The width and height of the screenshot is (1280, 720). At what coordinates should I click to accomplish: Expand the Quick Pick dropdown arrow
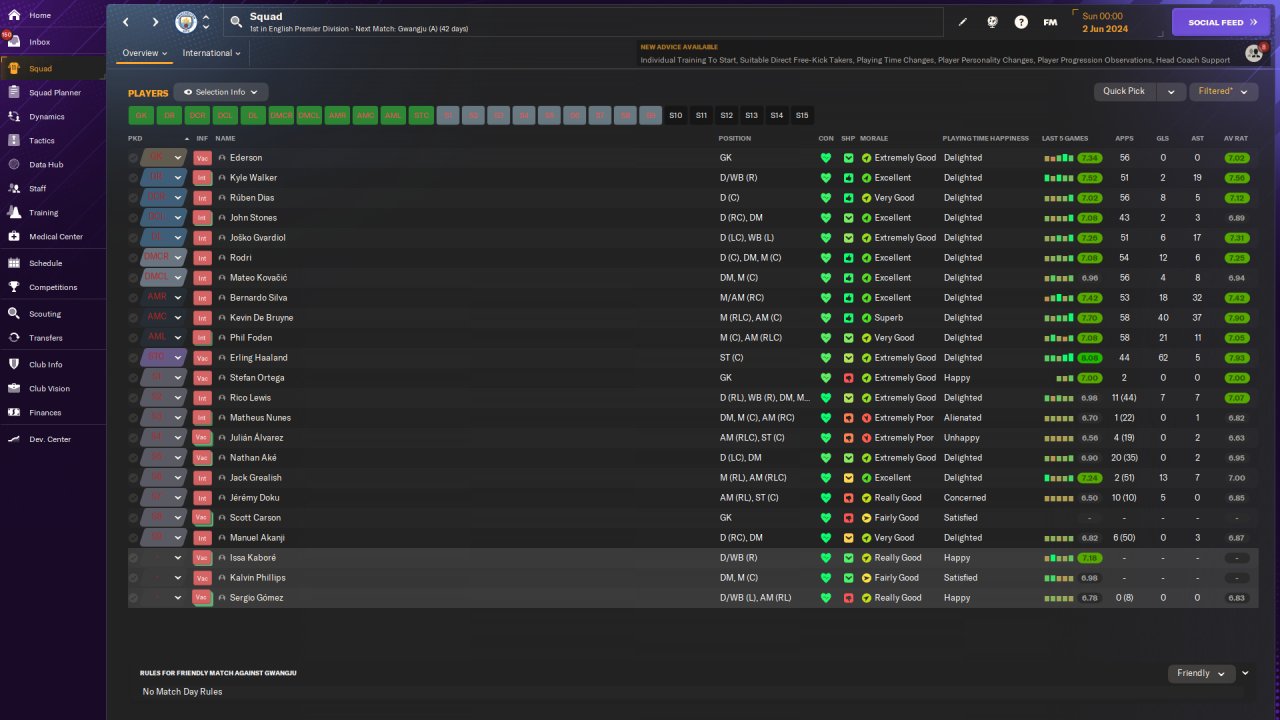pyautogui.click(x=1171, y=91)
